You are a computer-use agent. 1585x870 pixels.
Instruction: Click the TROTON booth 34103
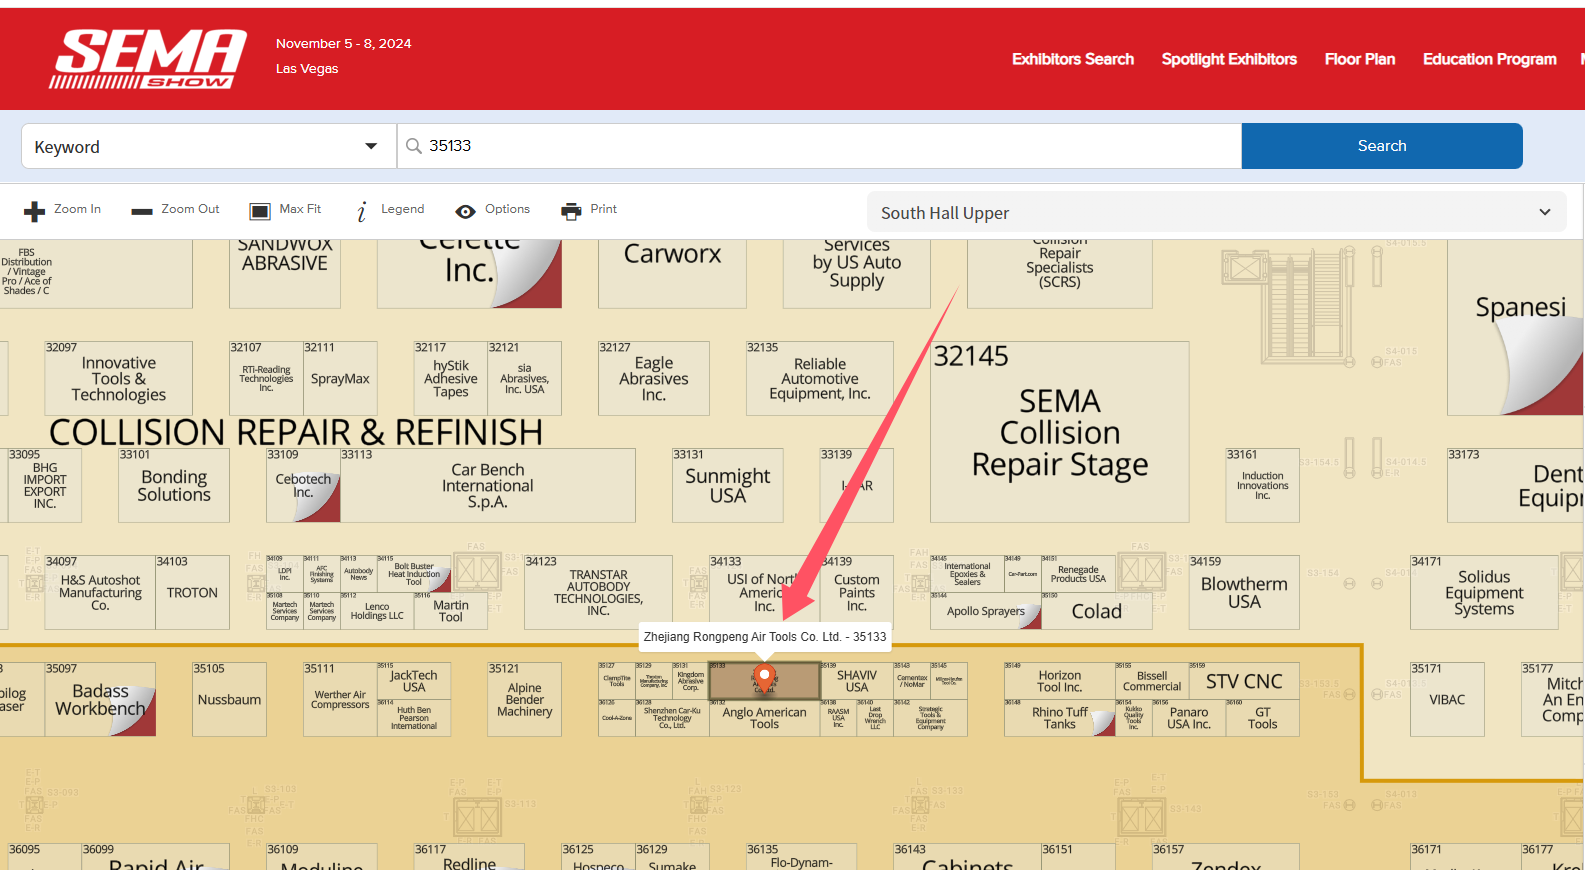(192, 592)
